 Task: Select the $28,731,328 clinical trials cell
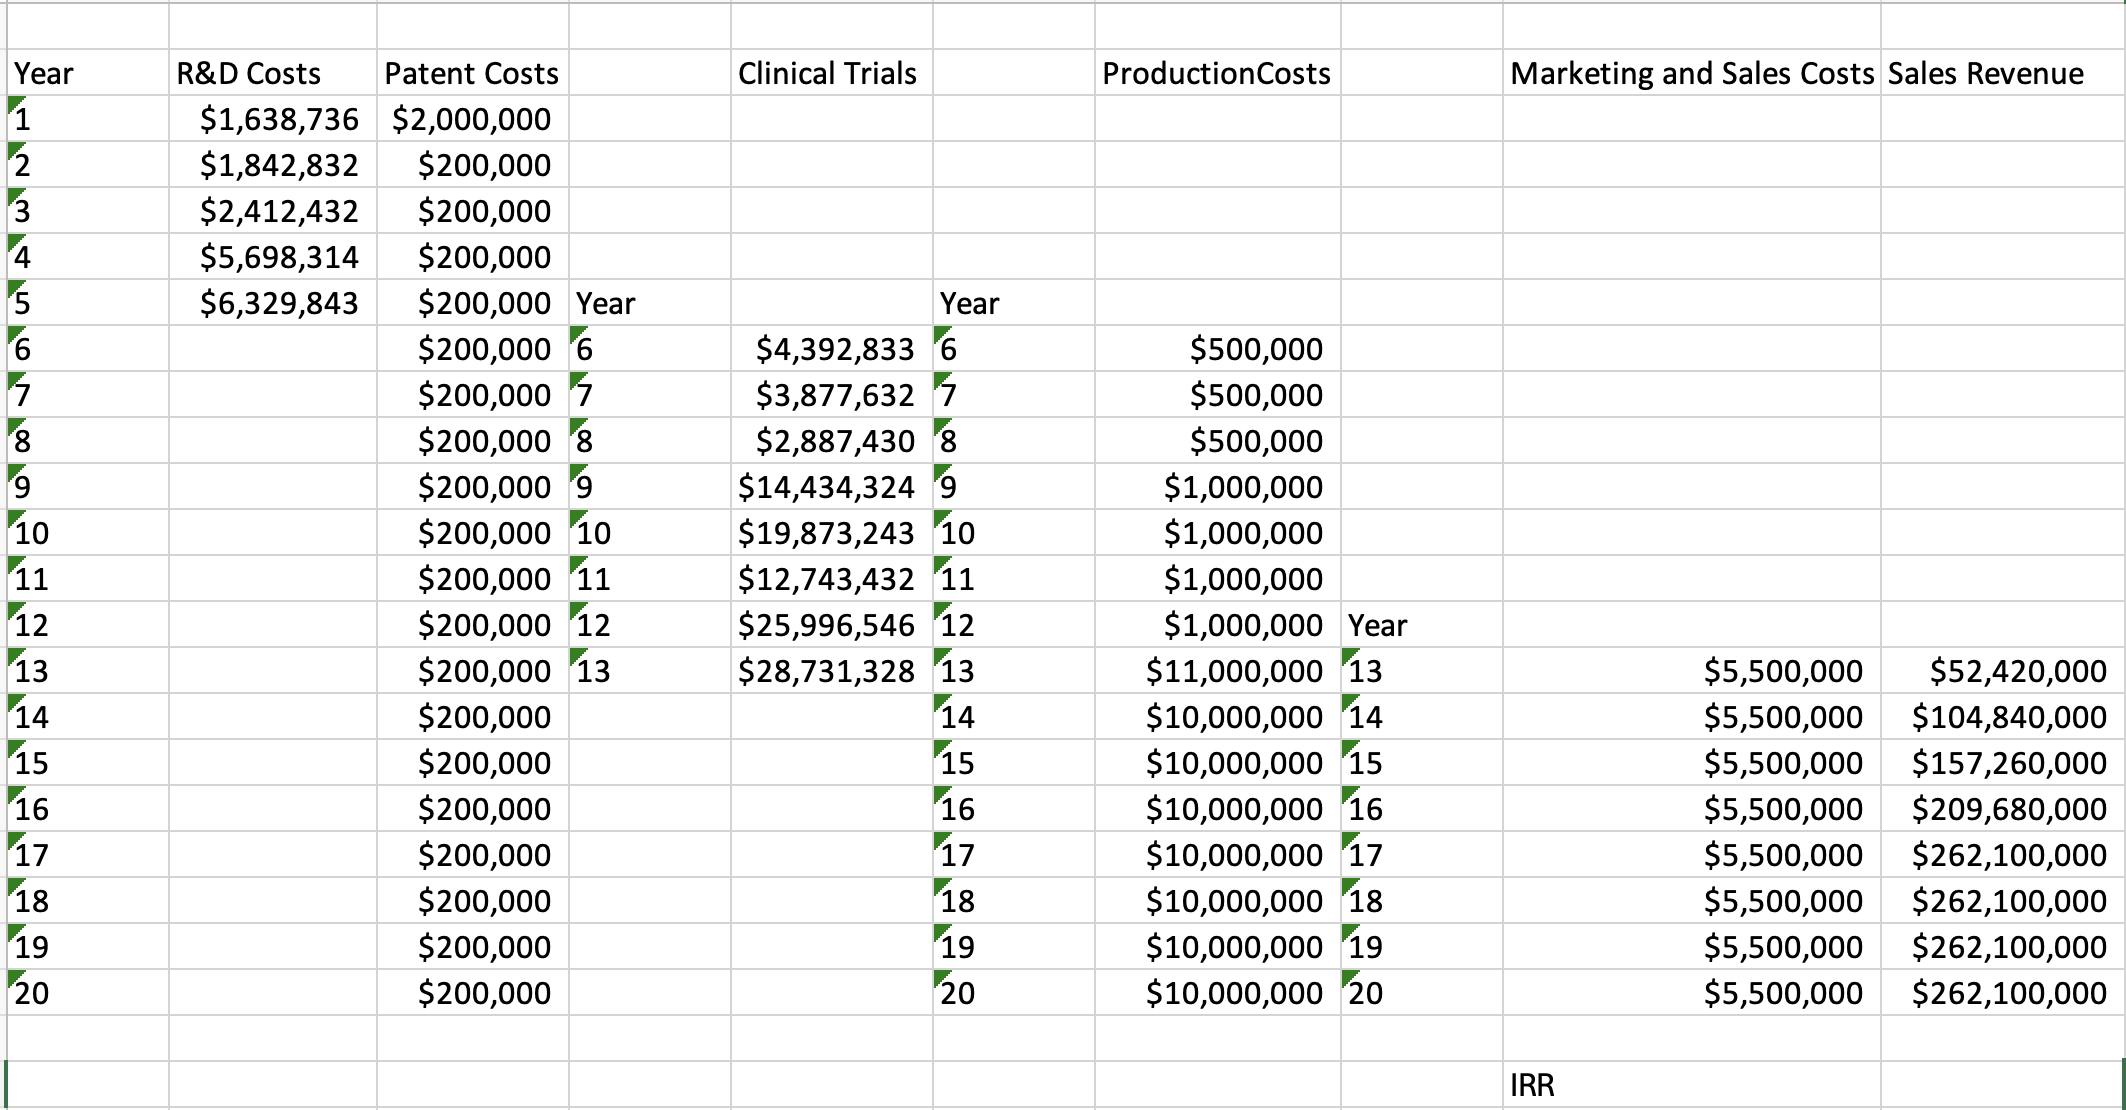click(831, 671)
